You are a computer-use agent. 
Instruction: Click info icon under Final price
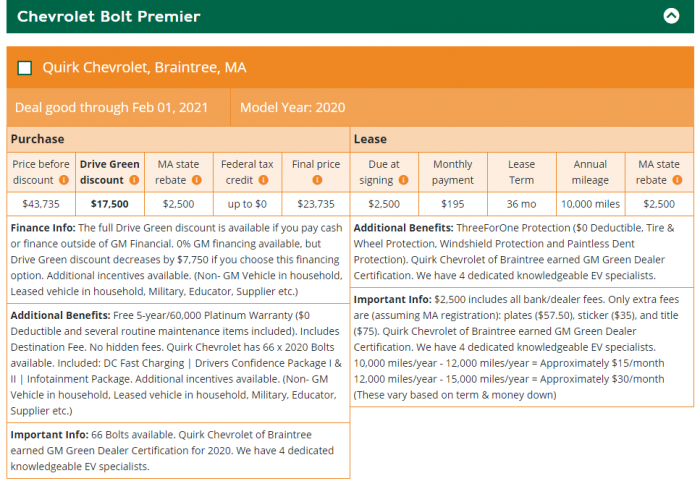316,181
